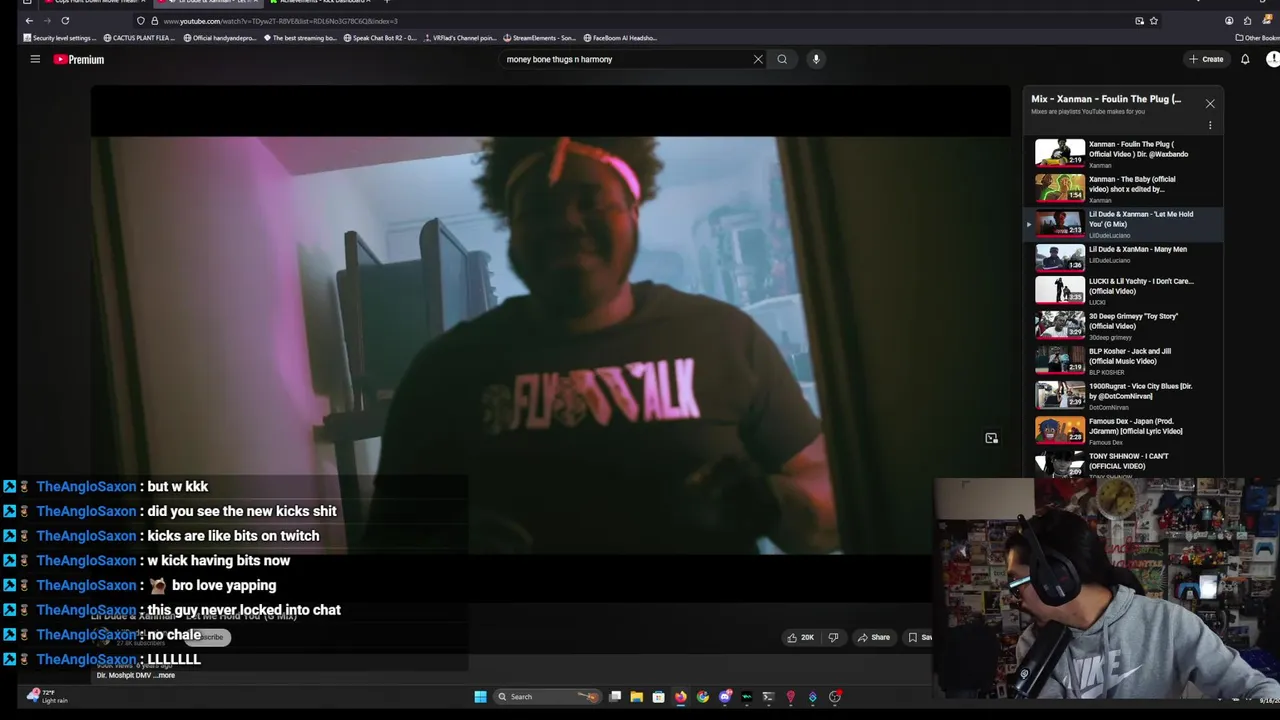Viewport: 1280px width, 720px height.
Task: Play Xanman - The Baby video
Action: pyautogui.click(x=1124, y=187)
